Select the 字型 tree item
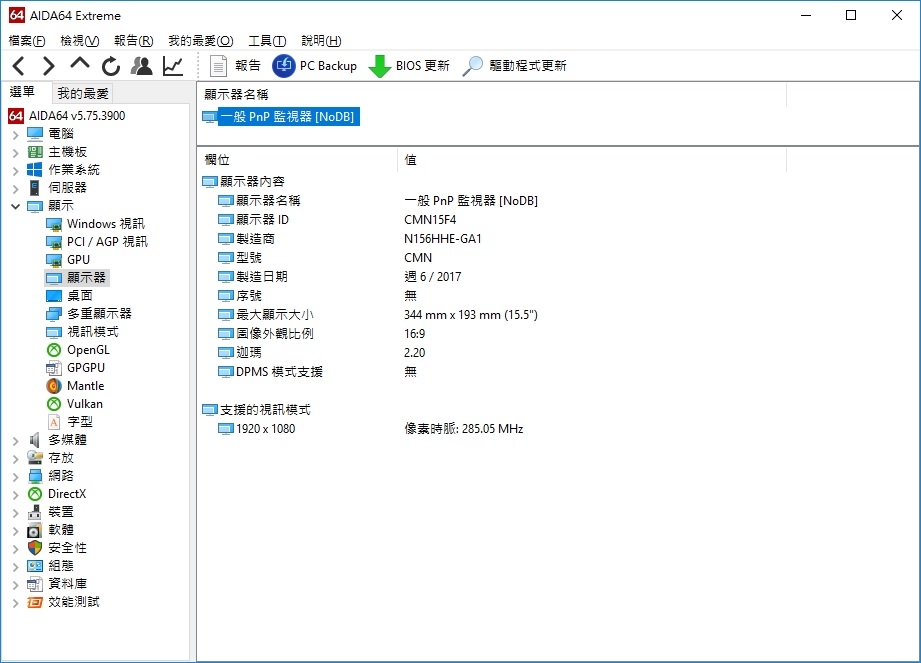Viewport: 921px width, 663px height. click(69, 422)
